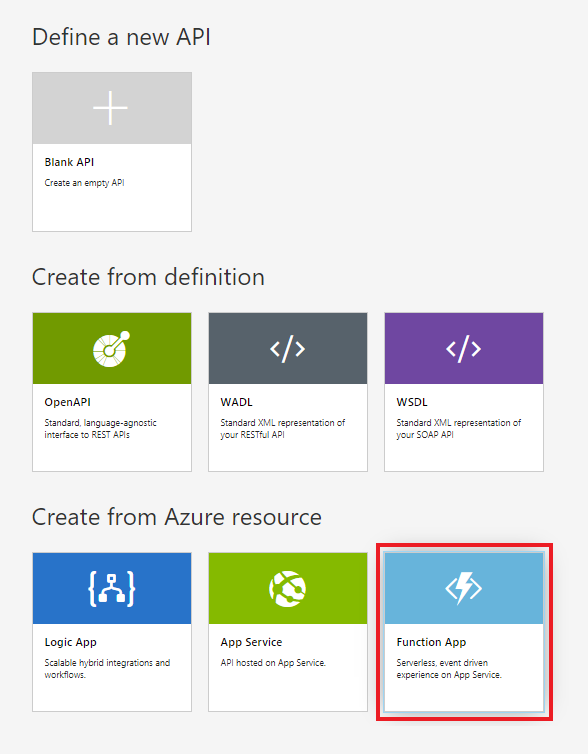Screen dimensions: 588x754
Task: Click the Function App lightning bolt icon
Action: pos(463,588)
